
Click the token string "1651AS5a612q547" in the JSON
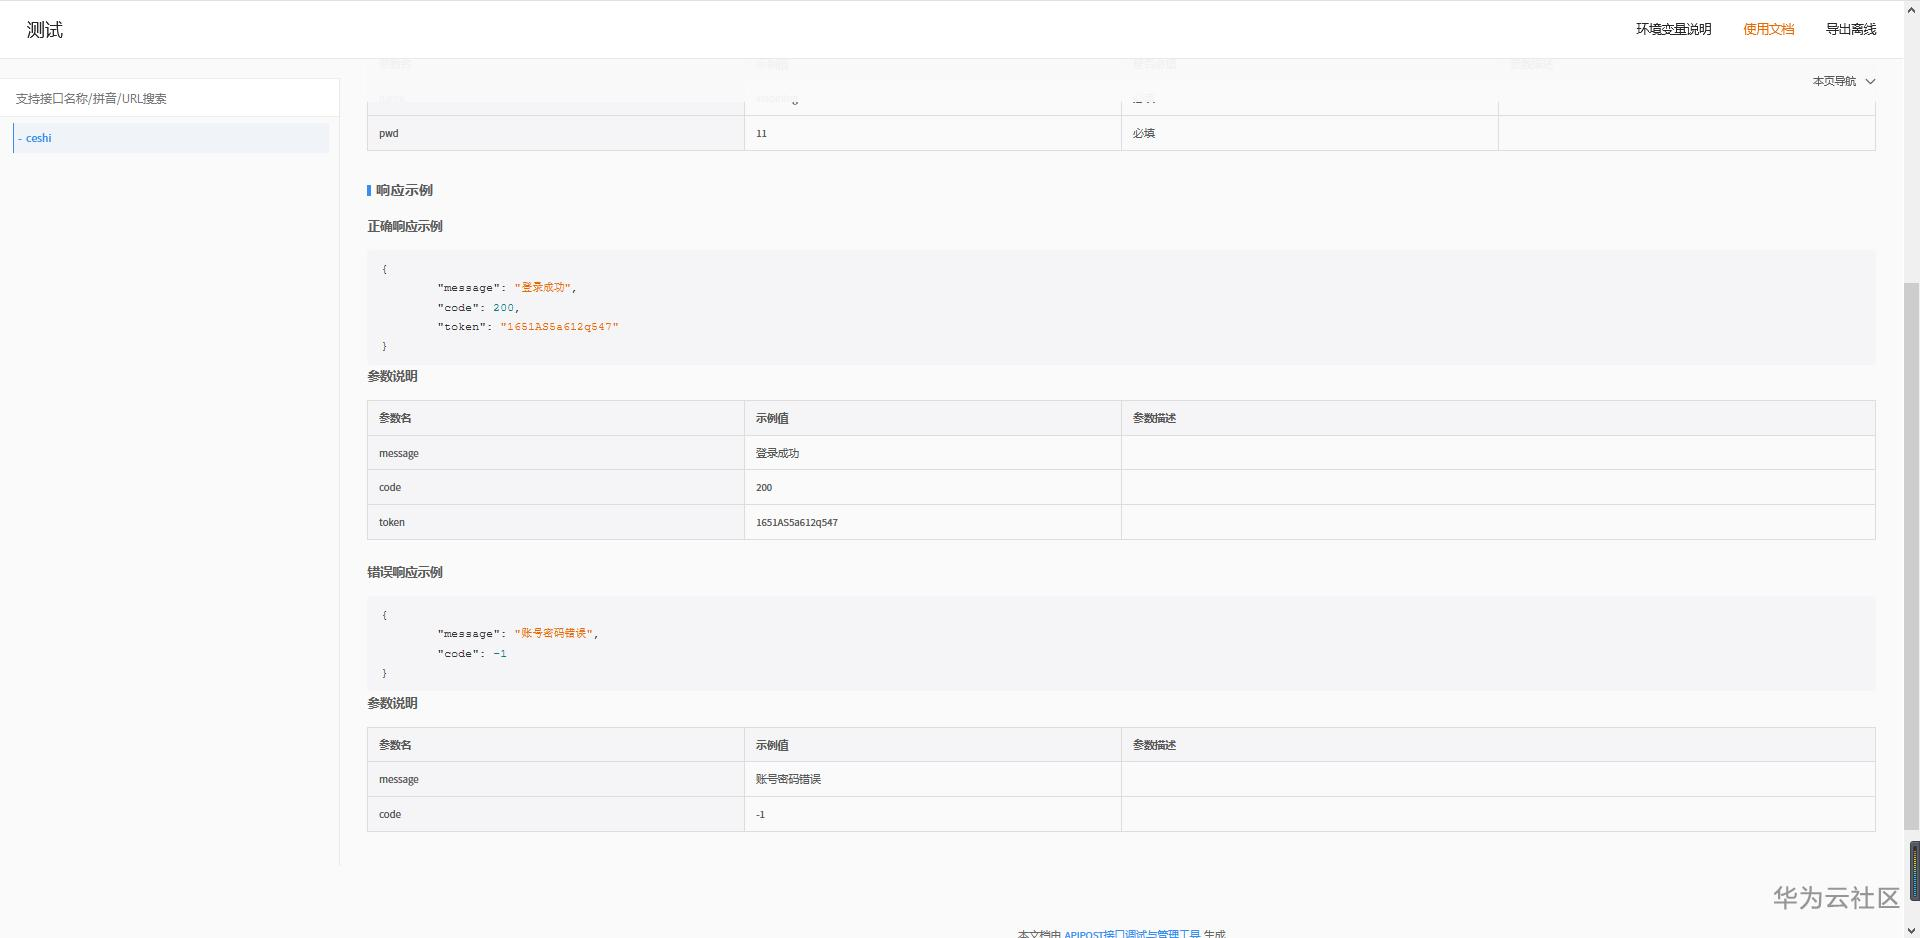pos(559,327)
